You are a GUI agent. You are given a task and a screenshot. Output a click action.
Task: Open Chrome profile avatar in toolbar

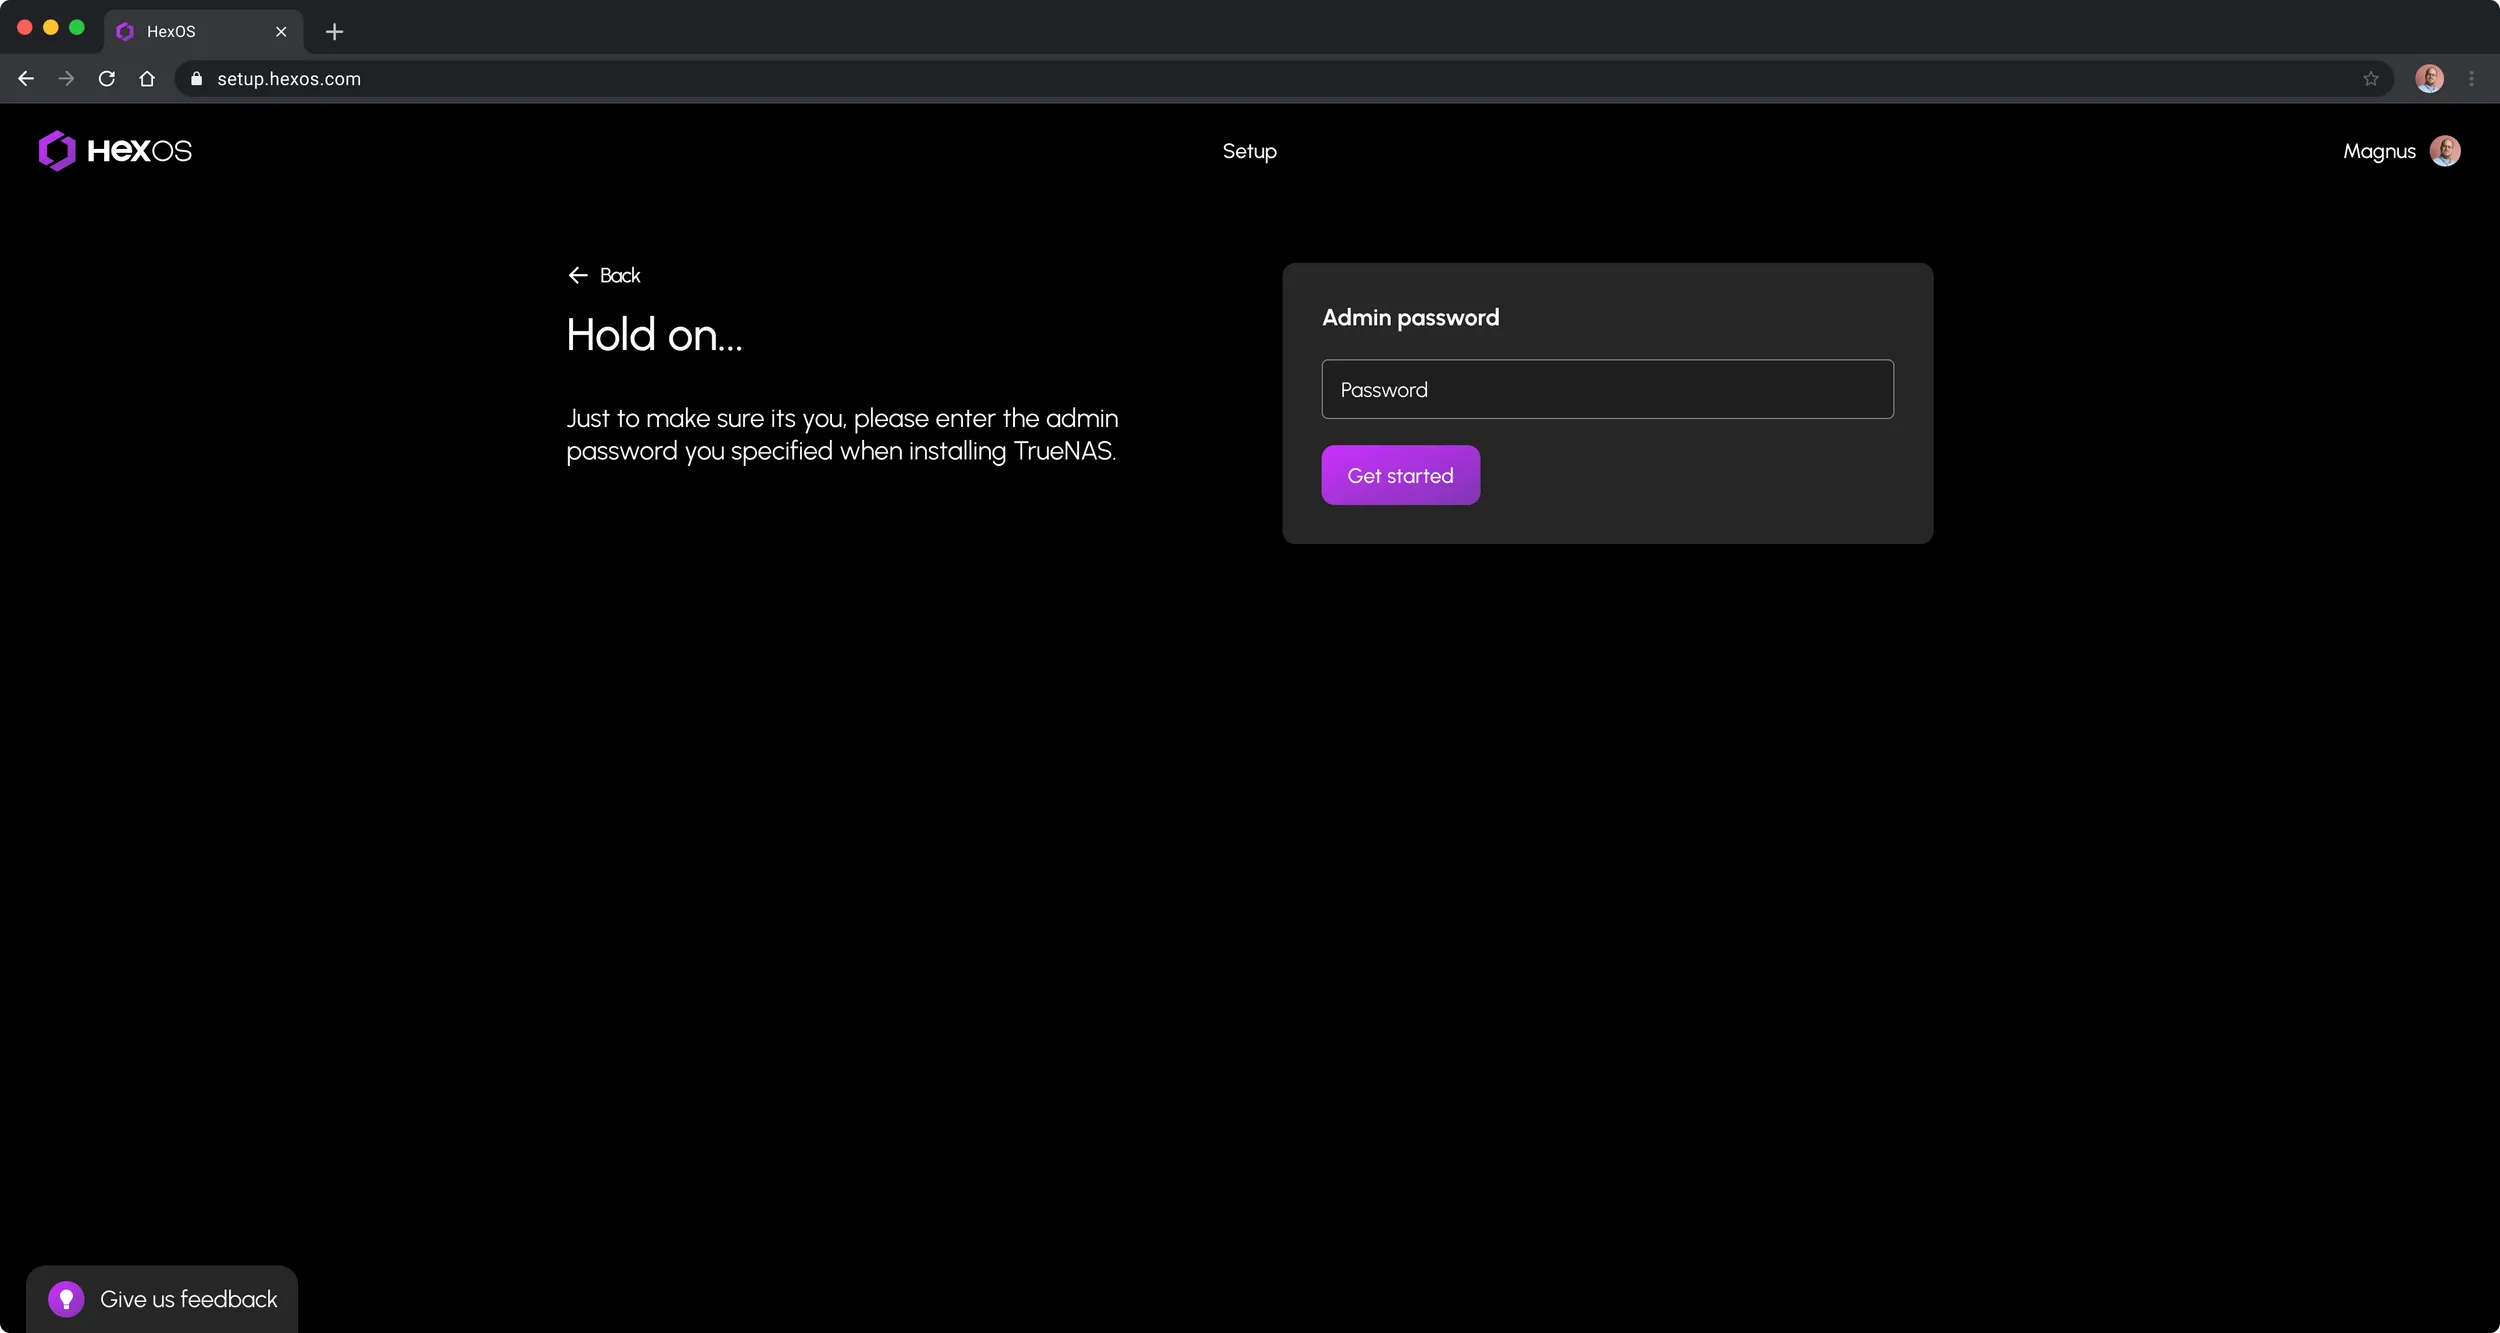(2430, 78)
